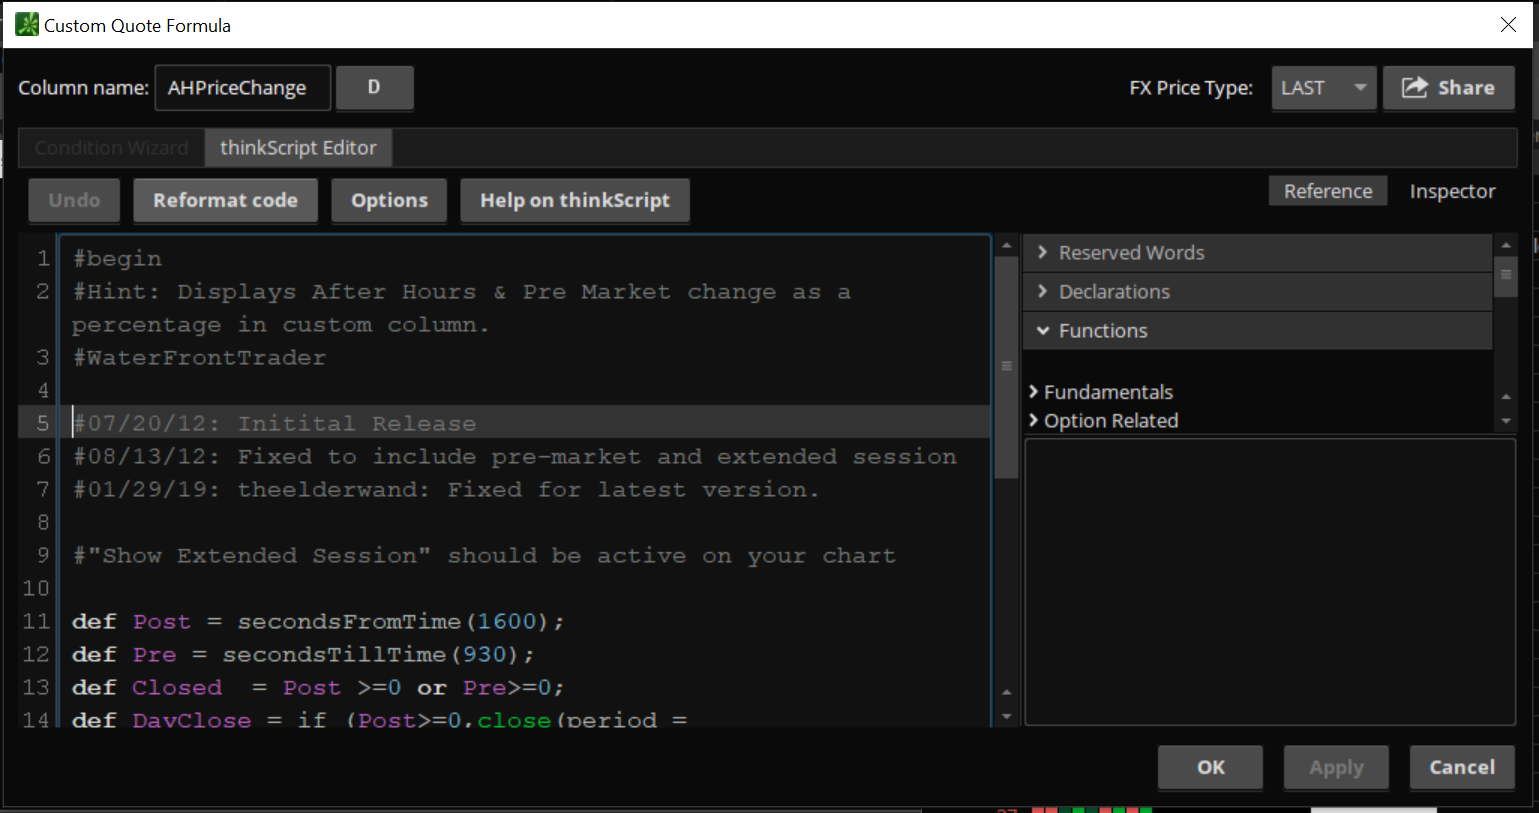This screenshot has height=813, width=1539.
Task: Click the thinkorswim app icon in title bar
Action: click(27, 25)
